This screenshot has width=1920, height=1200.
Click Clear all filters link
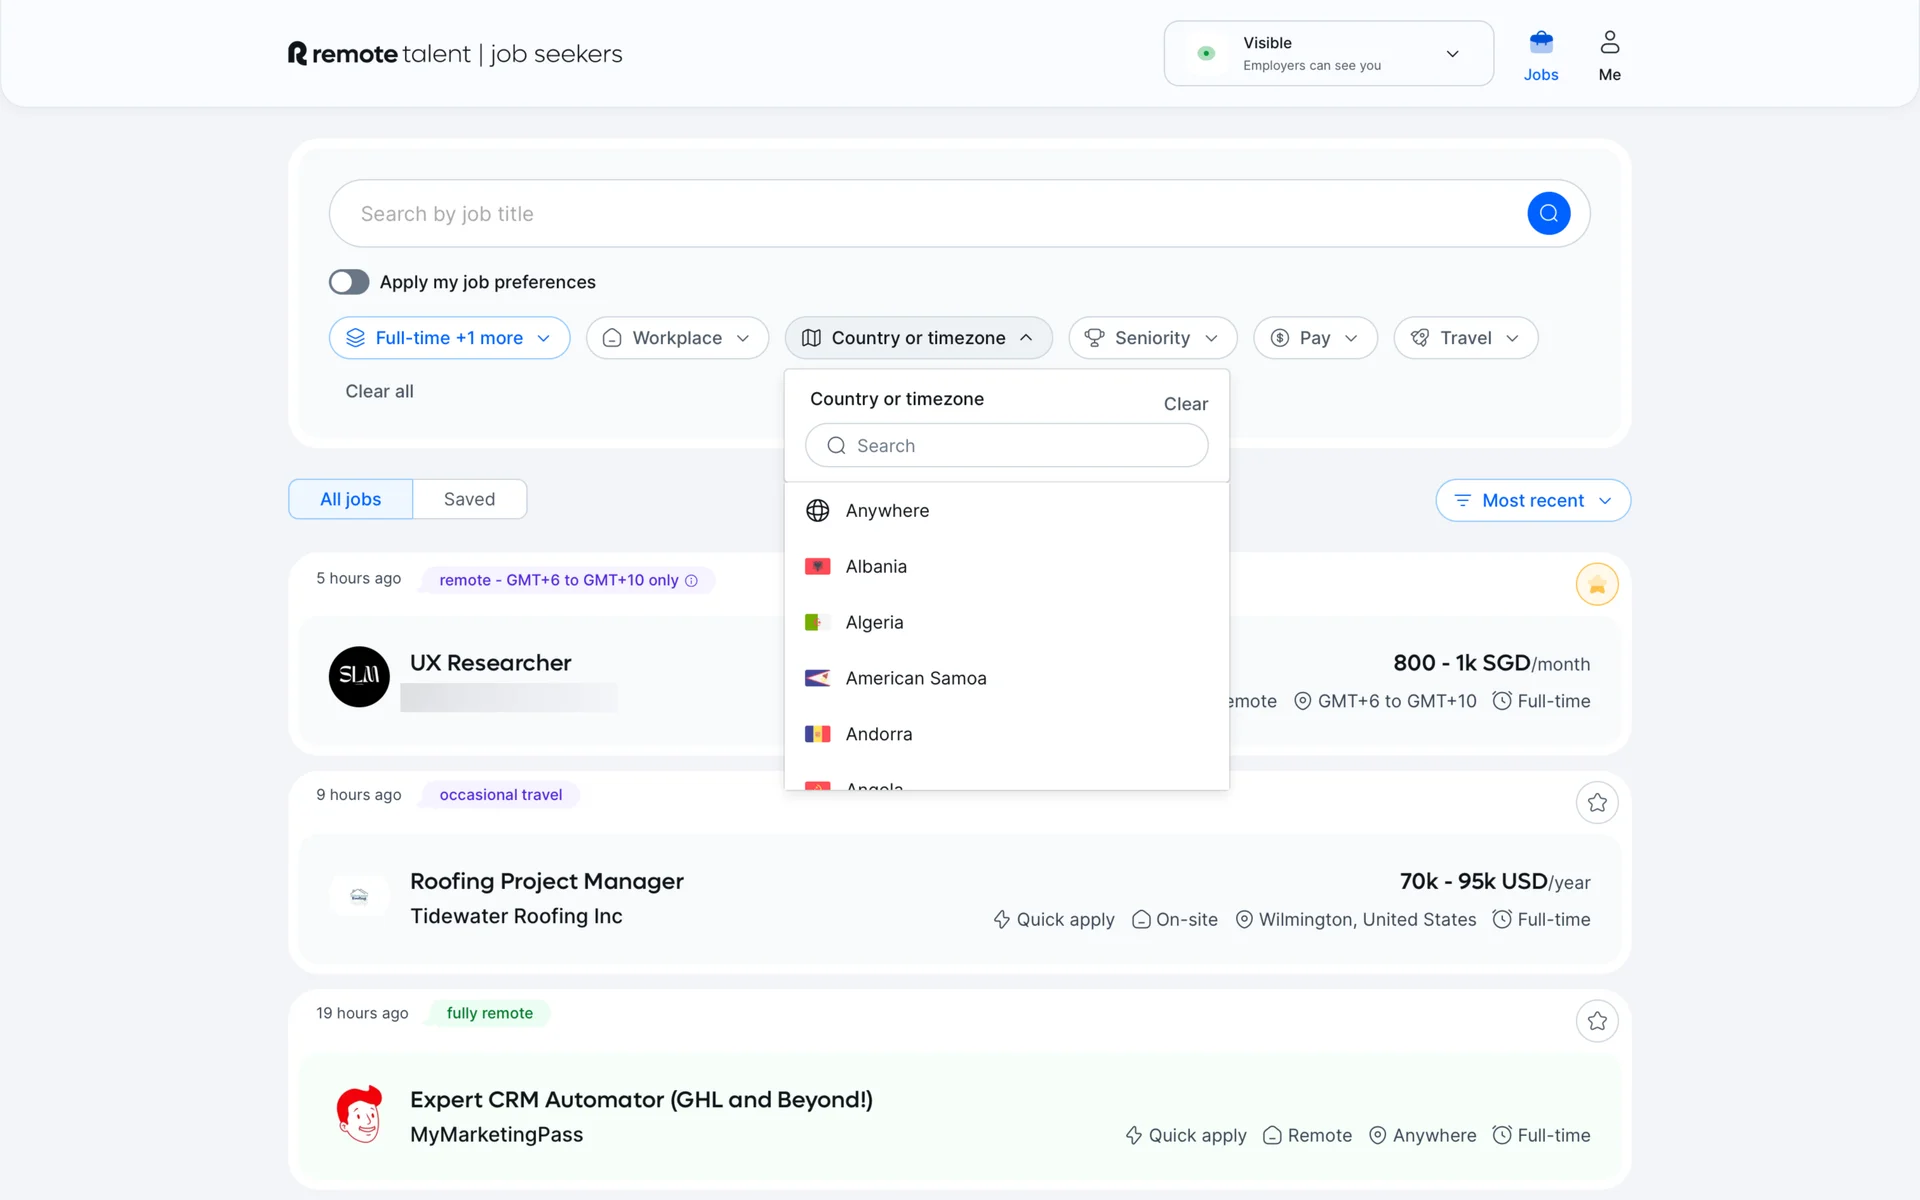379,392
